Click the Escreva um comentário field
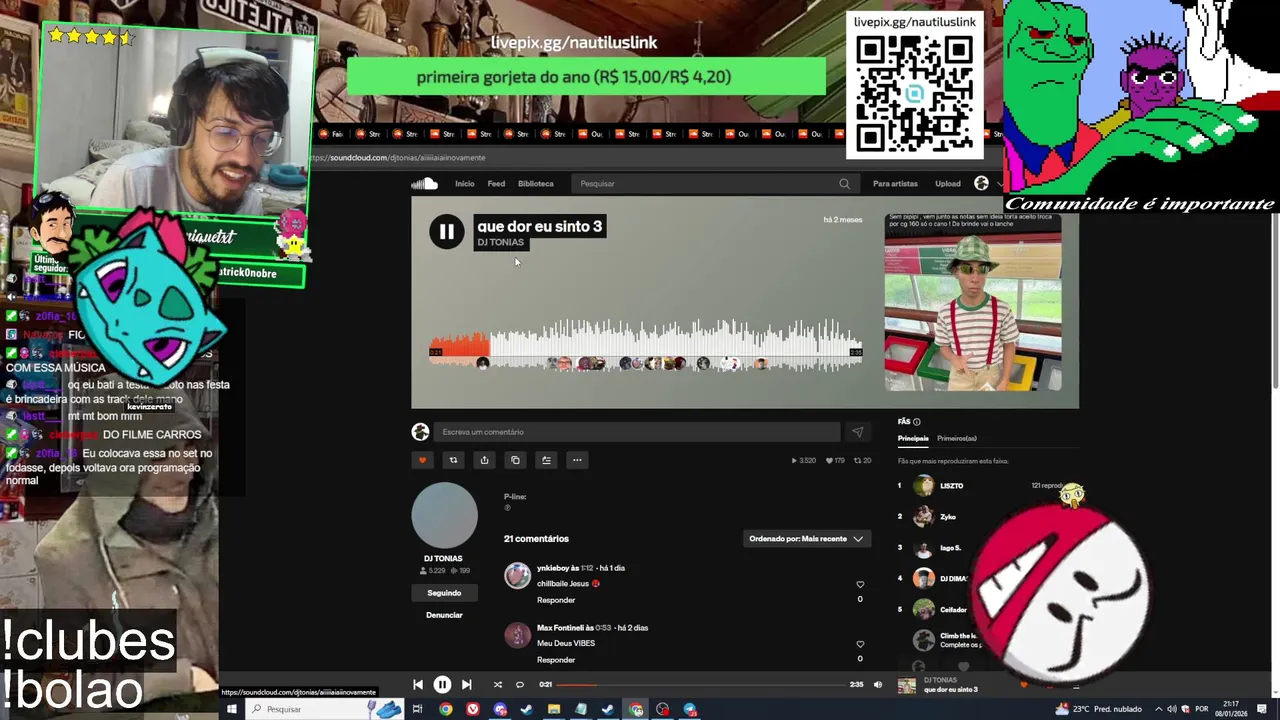Viewport: 1280px width, 720px height. 638,432
